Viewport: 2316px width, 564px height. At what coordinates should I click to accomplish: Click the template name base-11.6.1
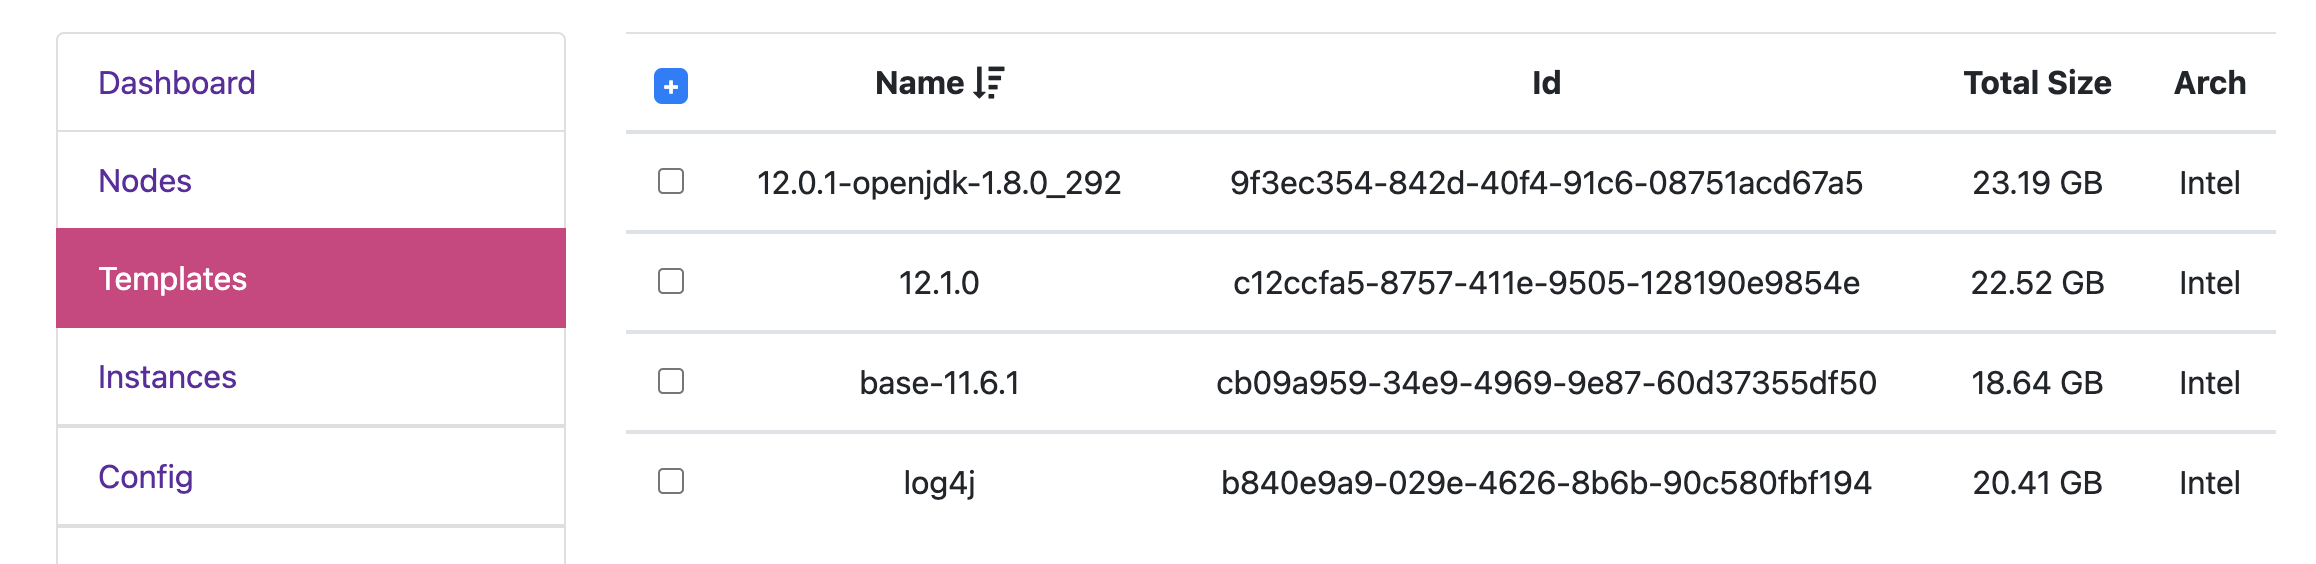click(939, 383)
